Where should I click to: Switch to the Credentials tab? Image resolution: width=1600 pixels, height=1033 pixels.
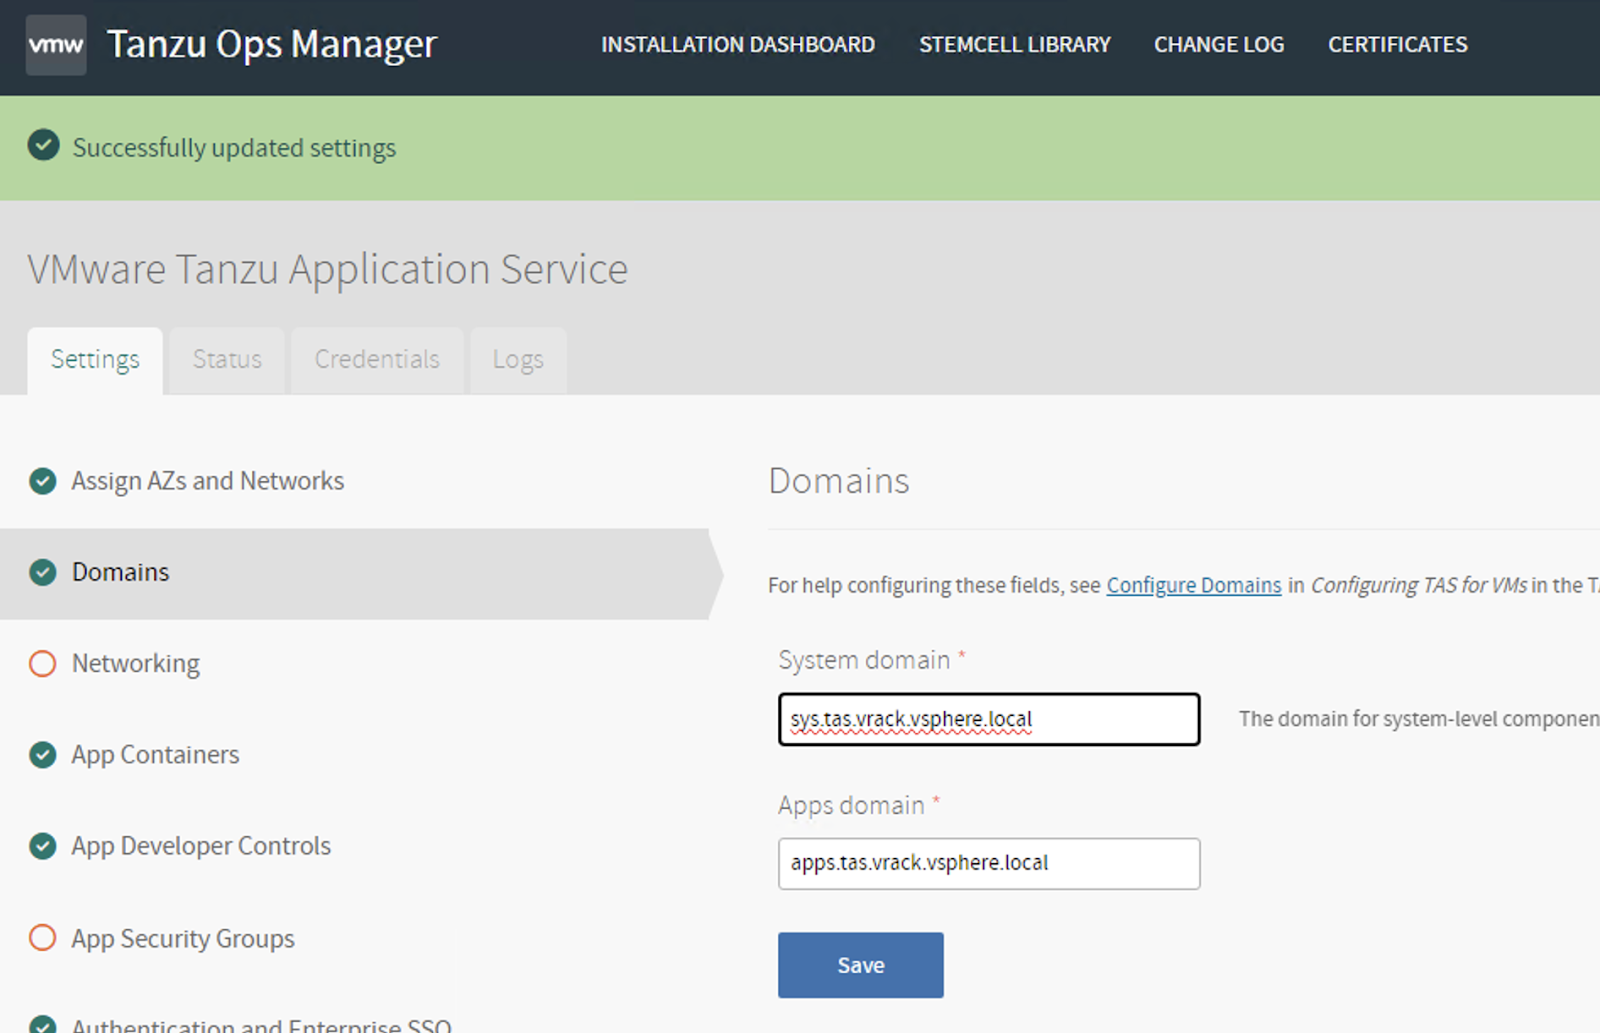[377, 360]
